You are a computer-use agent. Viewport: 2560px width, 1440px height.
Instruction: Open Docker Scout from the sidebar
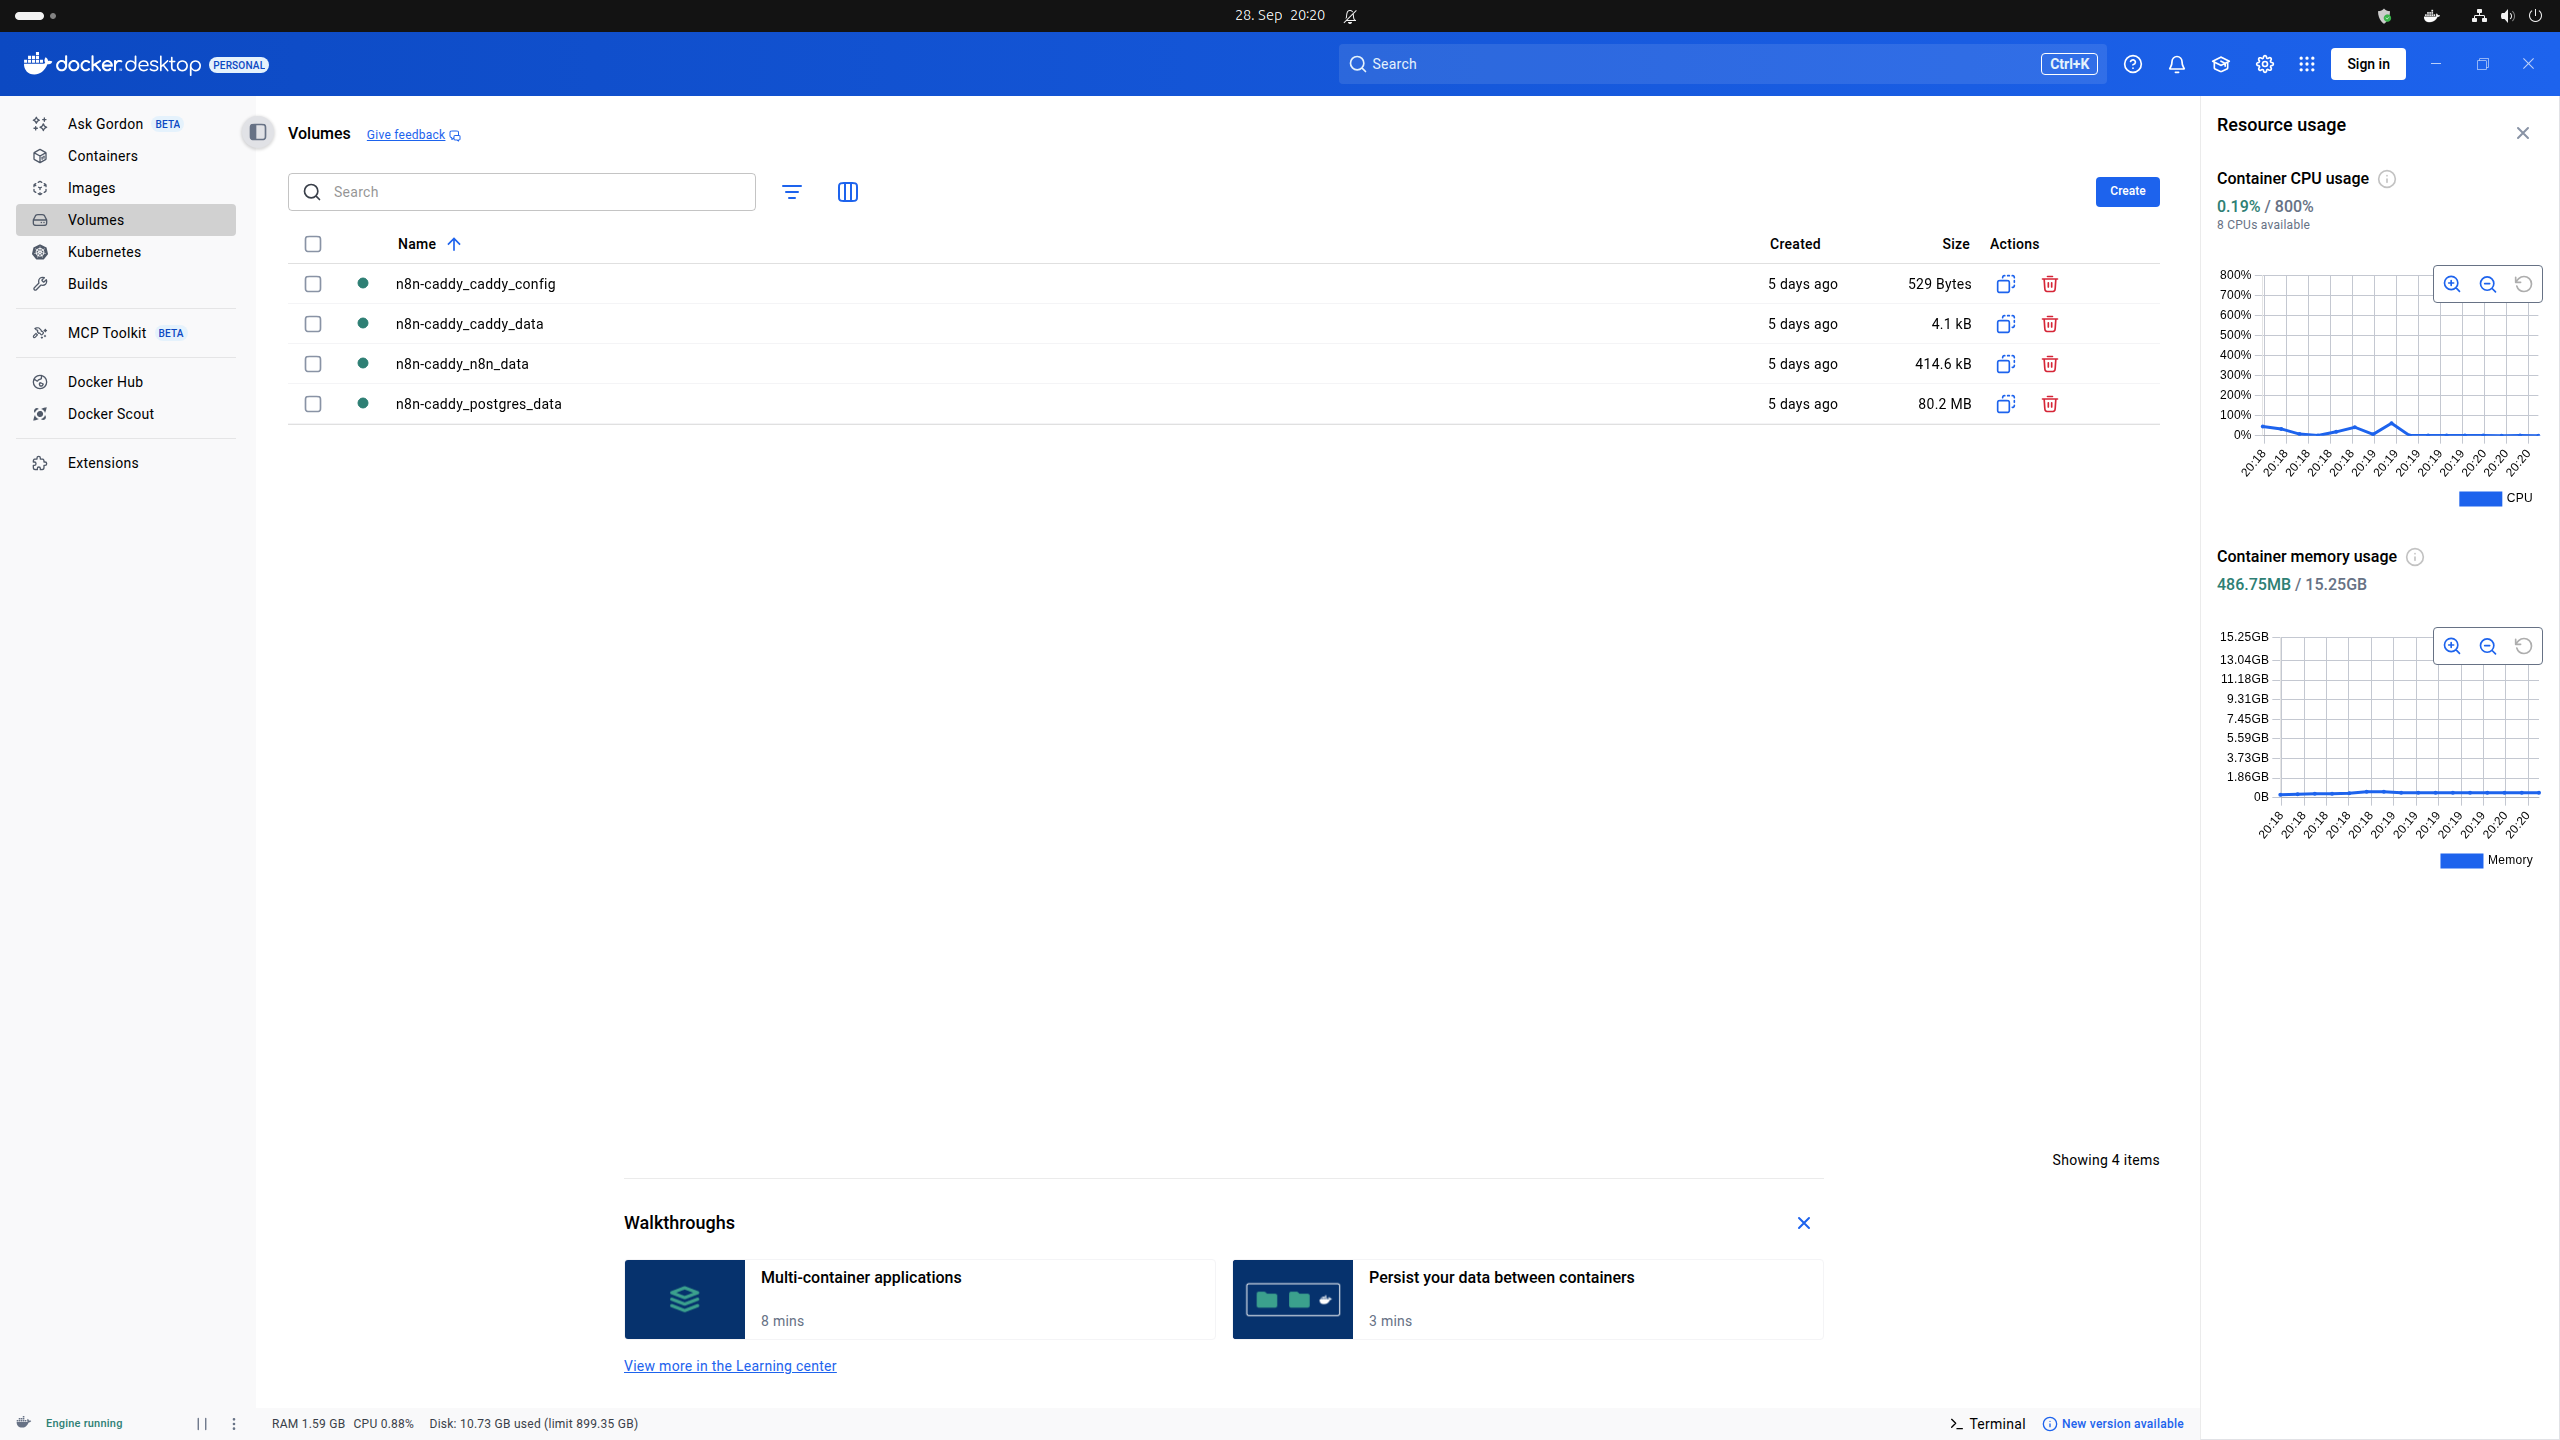[111, 413]
